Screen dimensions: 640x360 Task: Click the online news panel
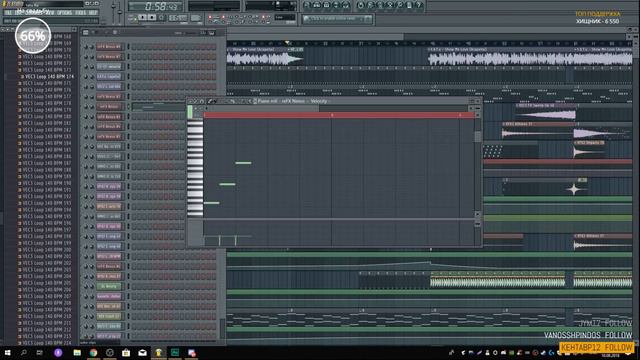tap(337, 19)
